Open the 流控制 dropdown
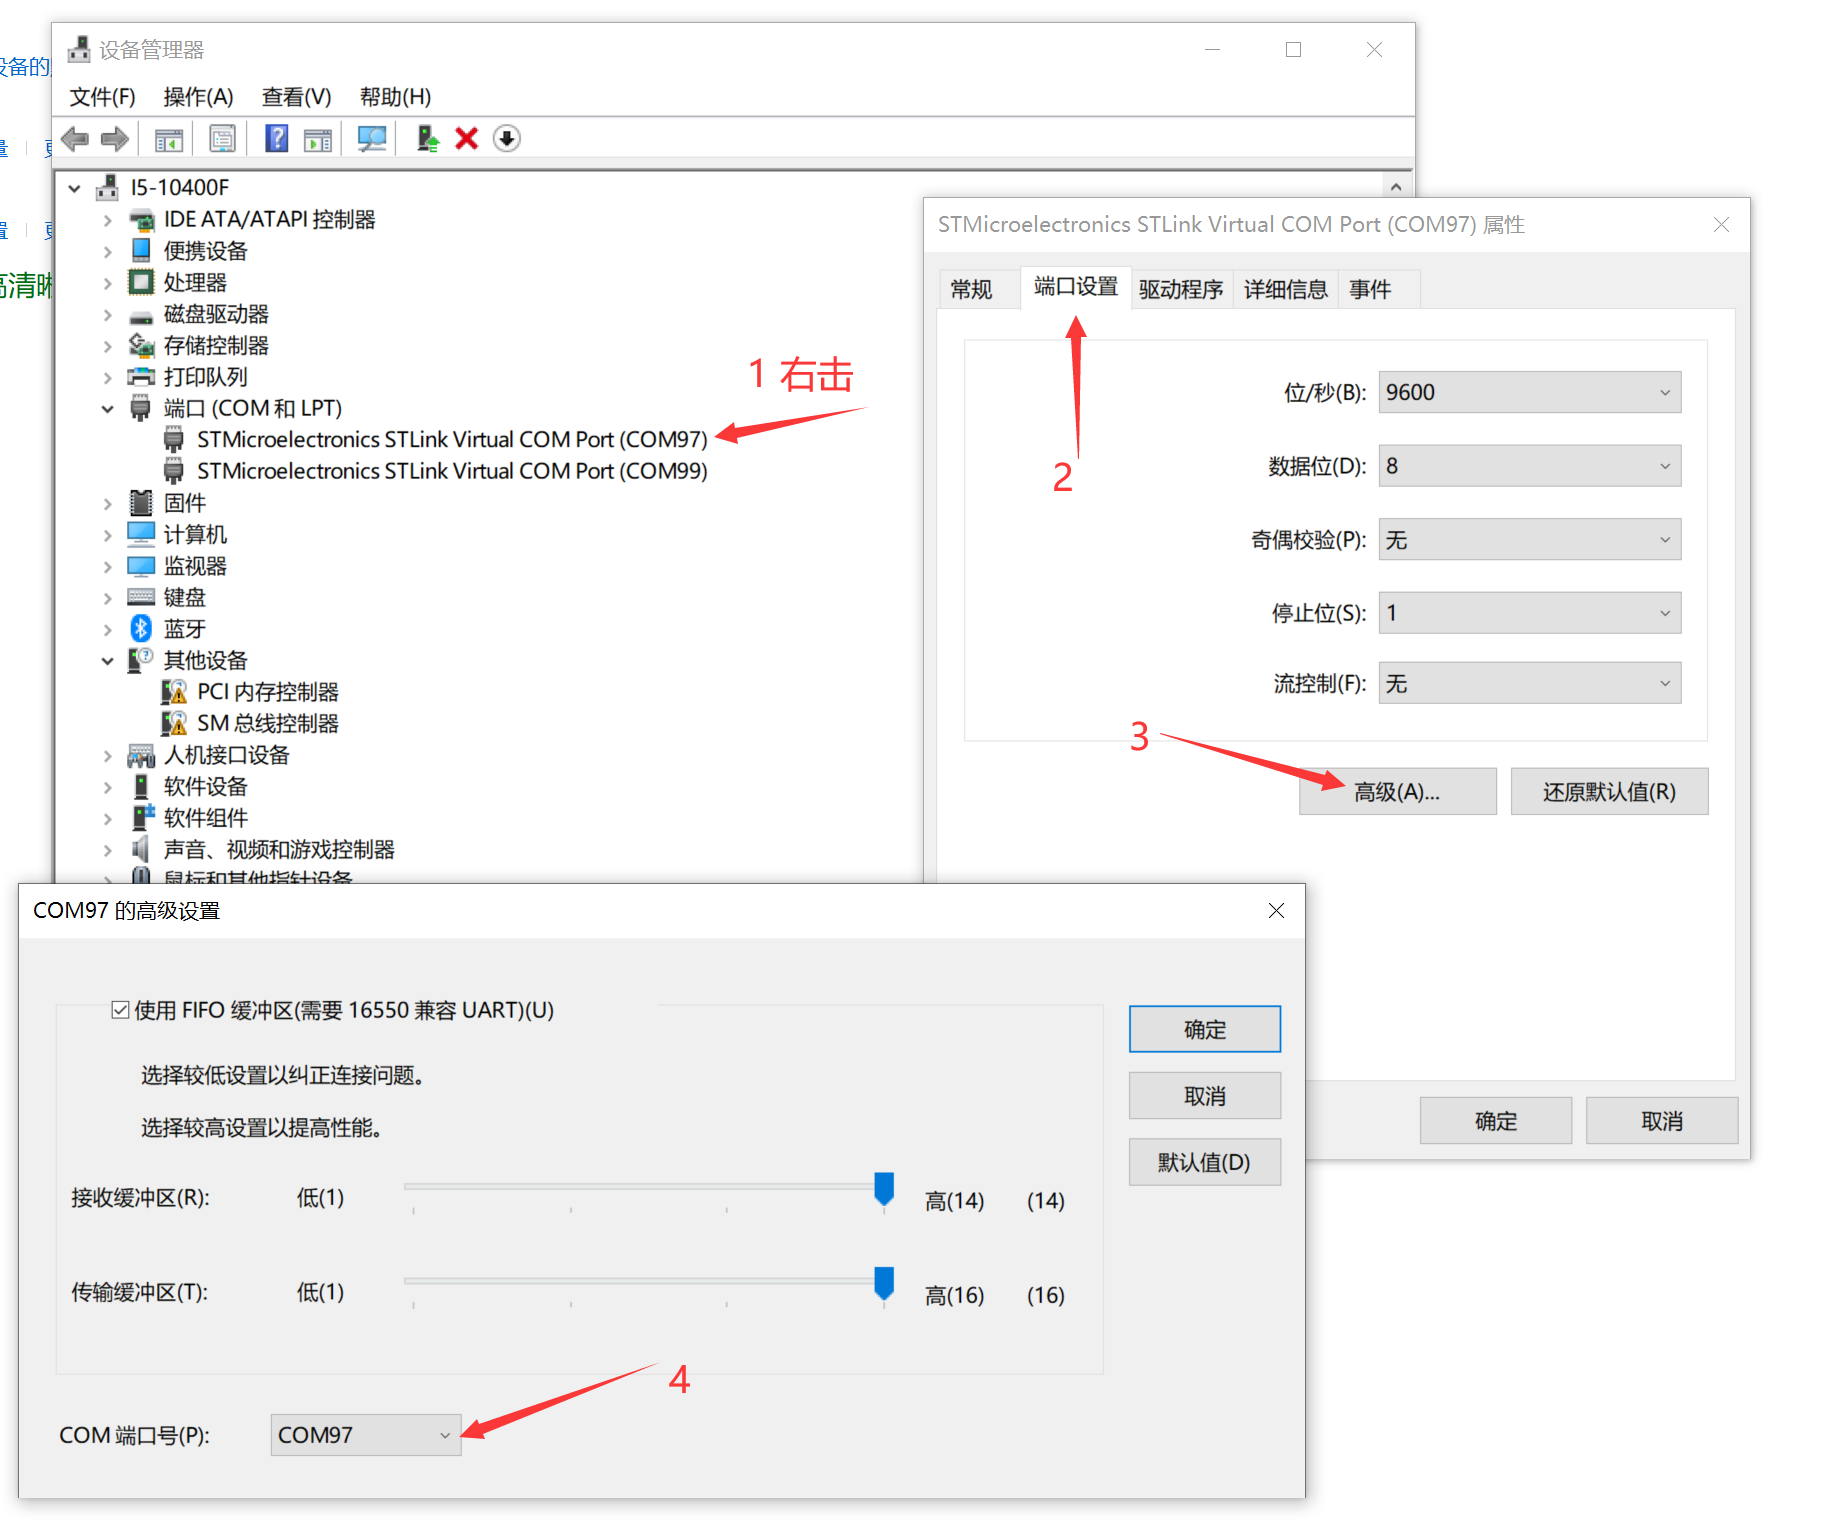Viewport: 1832px width, 1528px height. point(1529,683)
